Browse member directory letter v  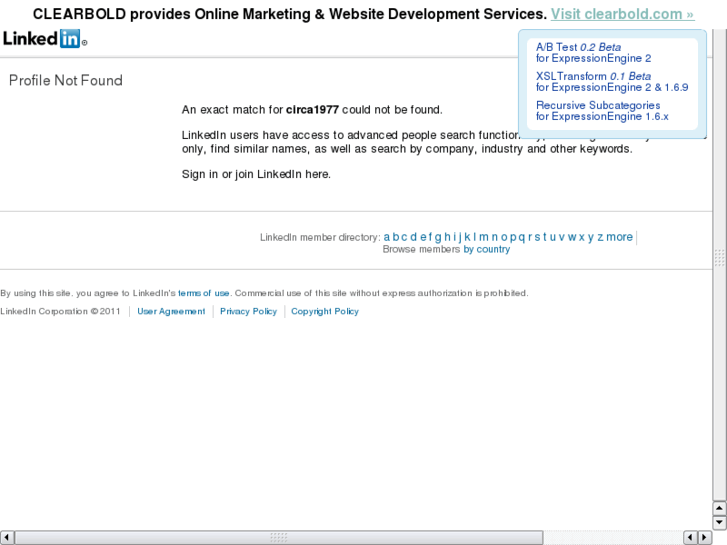562,237
